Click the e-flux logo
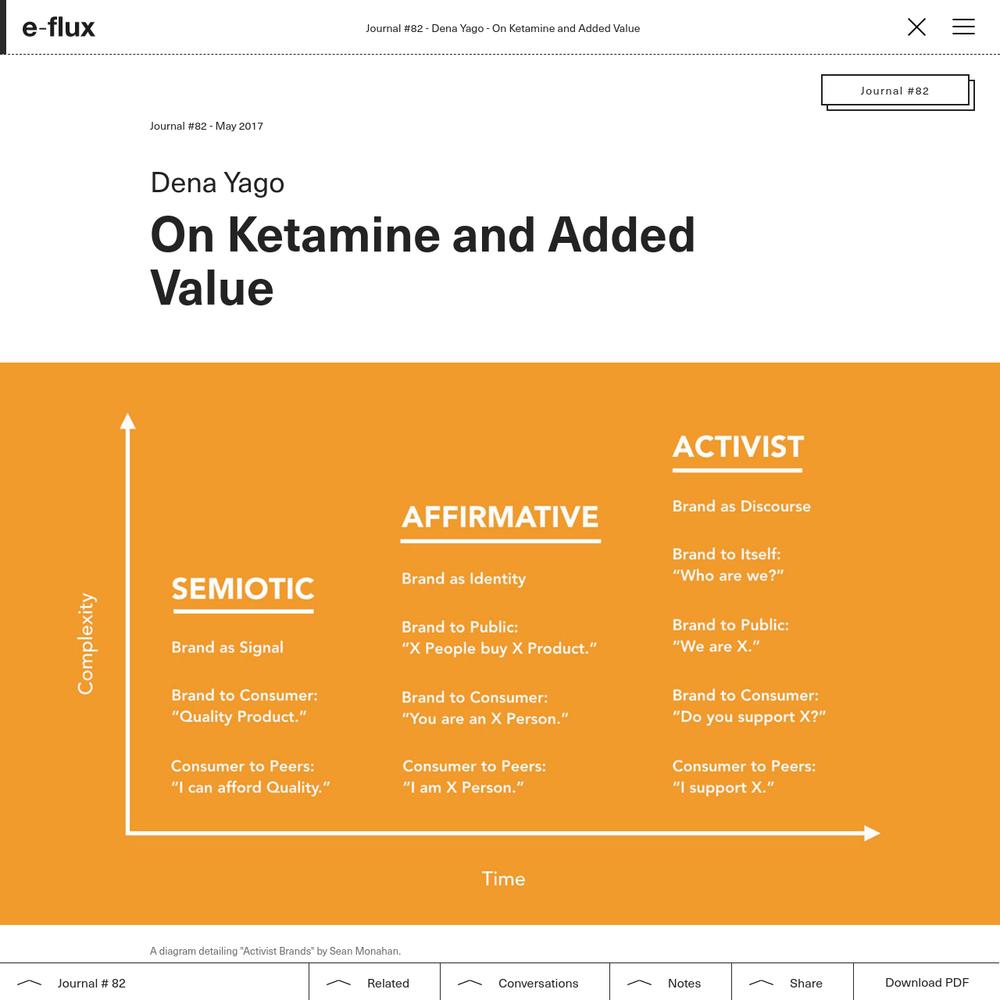This screenshot has width=1000, height=1000. point(58,27)
